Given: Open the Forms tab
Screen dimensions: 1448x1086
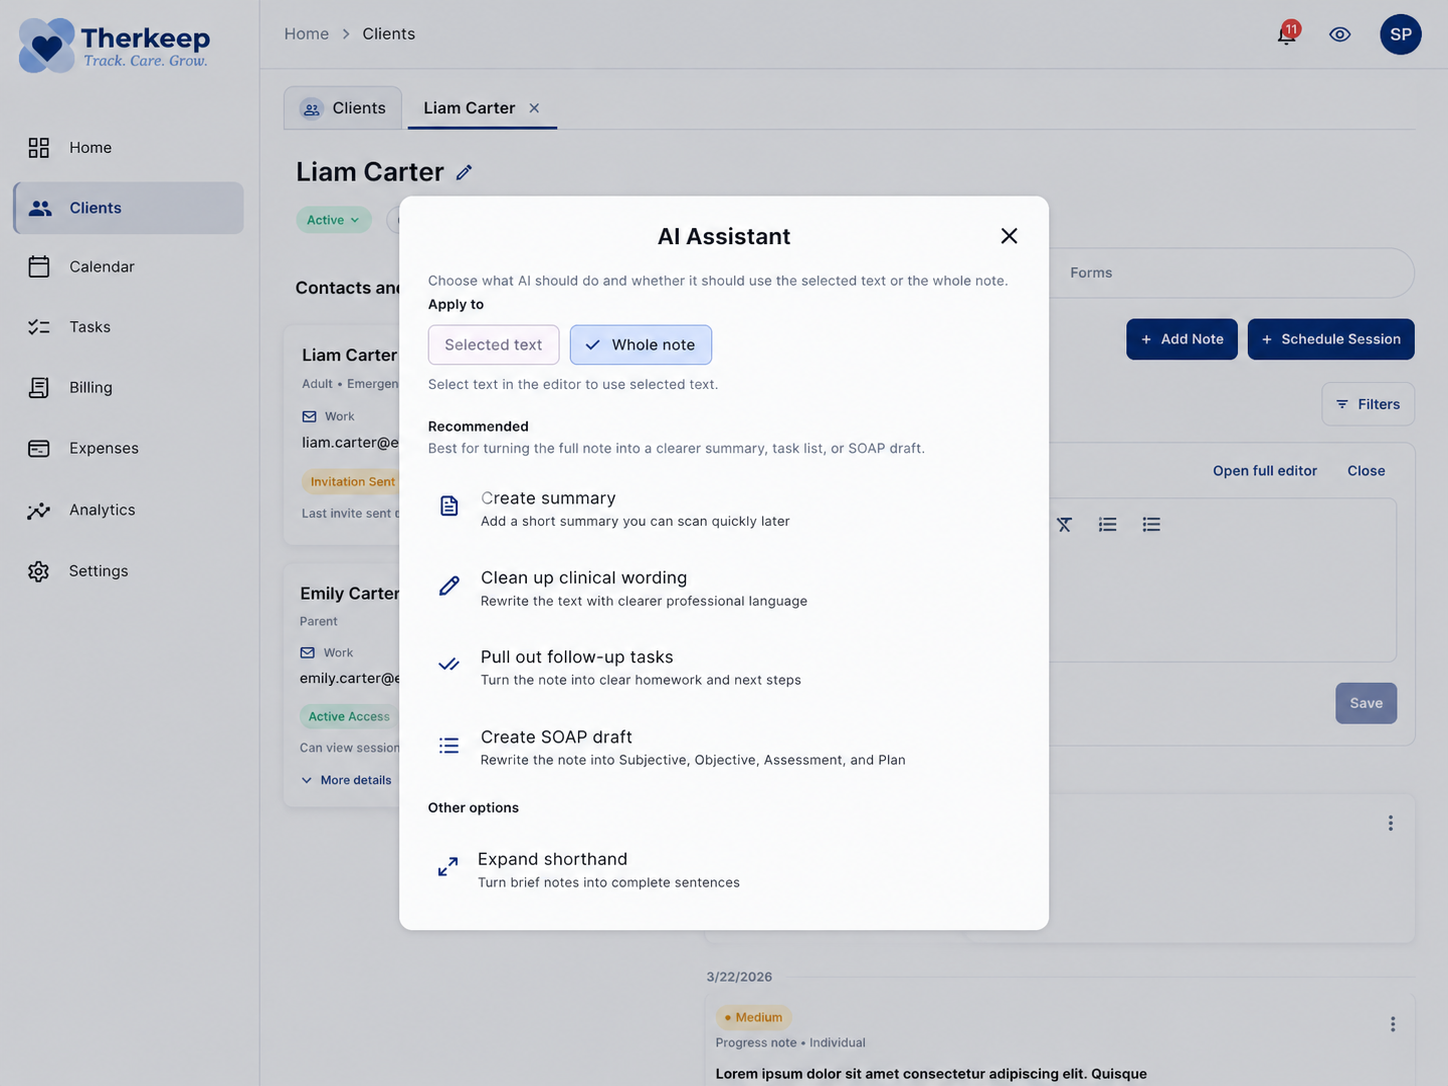Looking at the screenshot, I should (1089, 270).
